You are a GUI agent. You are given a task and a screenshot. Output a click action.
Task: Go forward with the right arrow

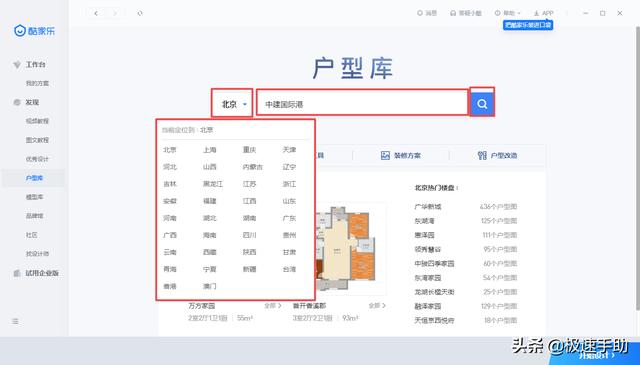115,13
